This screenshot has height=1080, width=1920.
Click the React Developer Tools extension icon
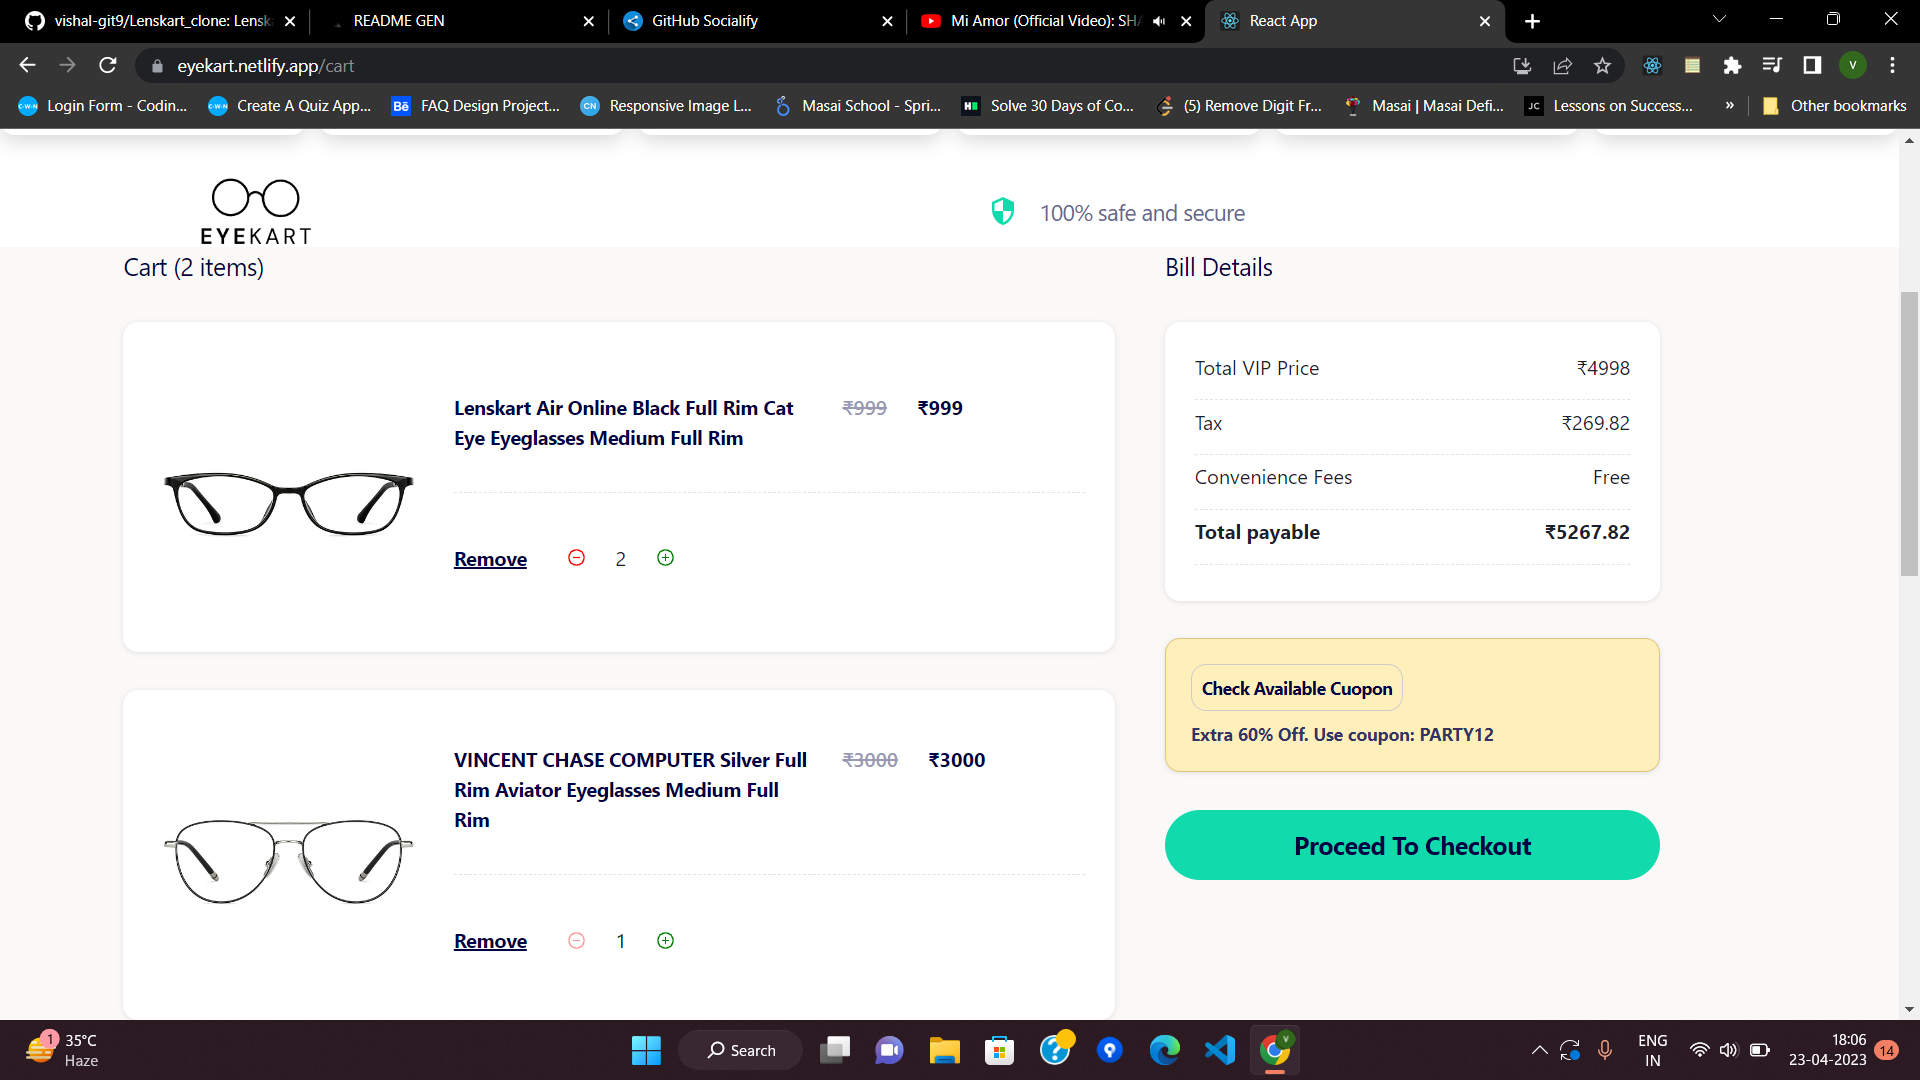1652,66
